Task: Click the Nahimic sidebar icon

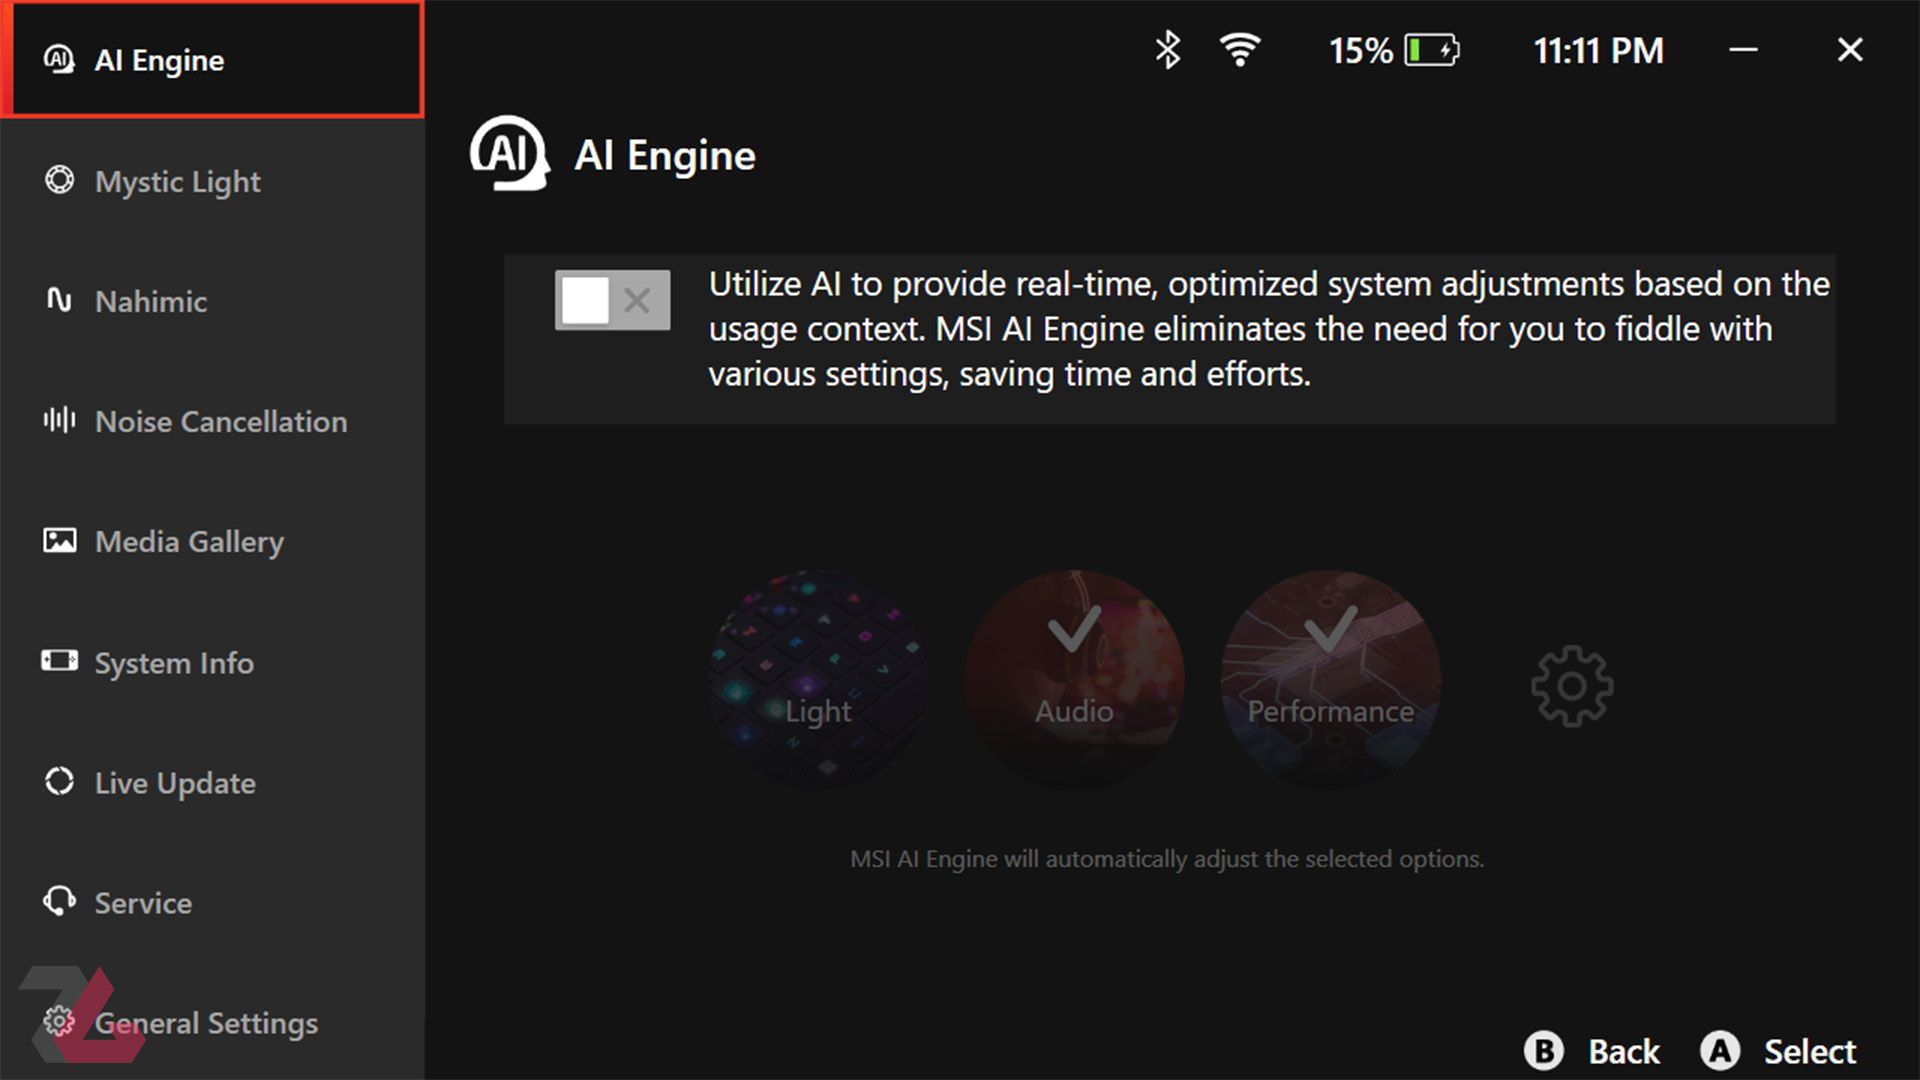Action: (61, 301)
